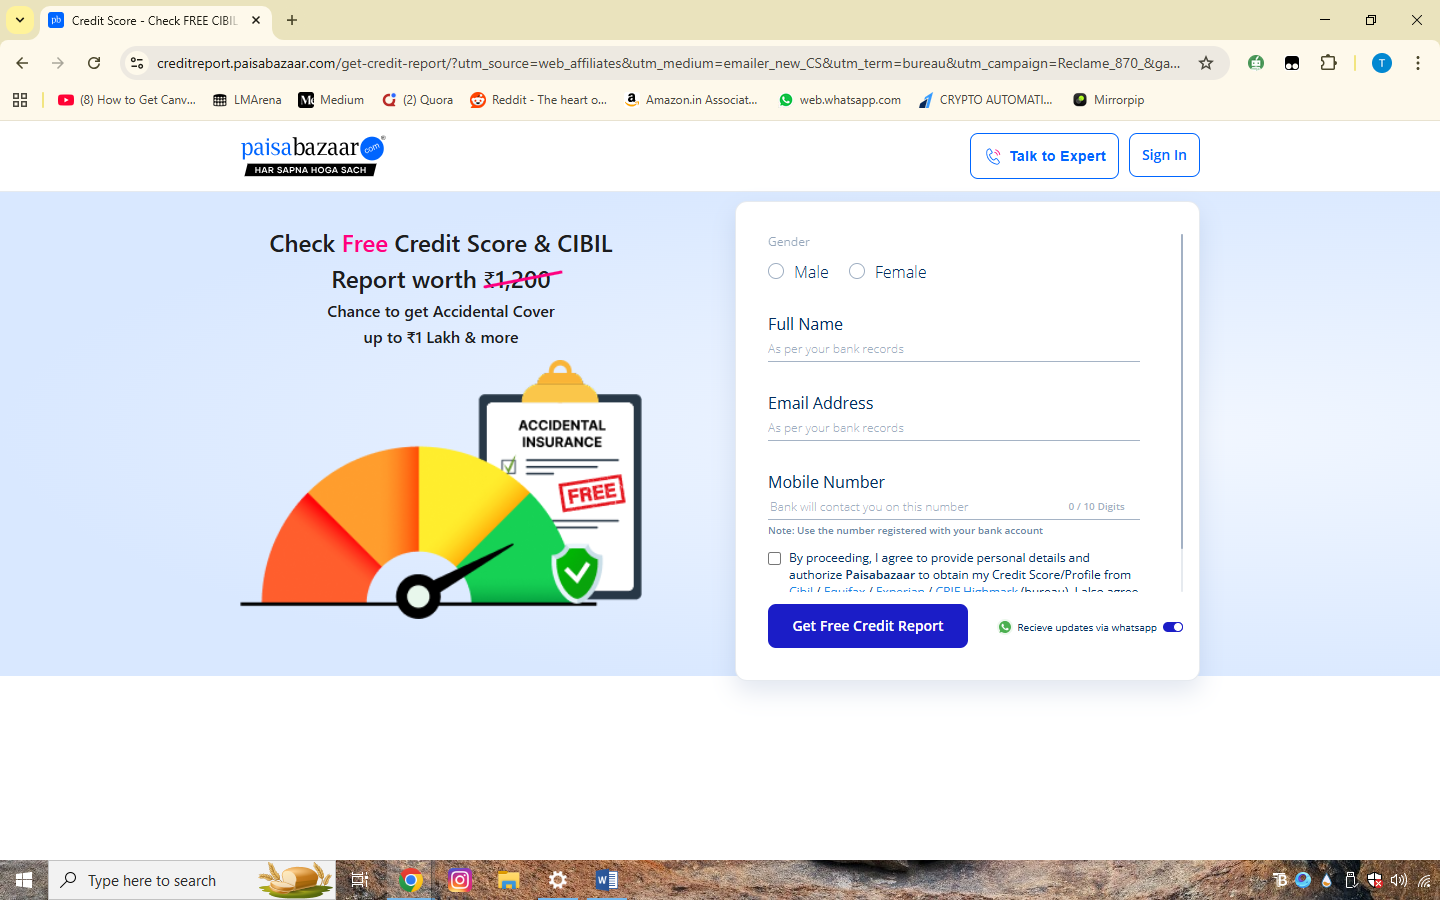Viewport: 1440px width, 900px height.
Task: Open the Amazon.in Associates bookmark
Action: (x=691, y=99)
